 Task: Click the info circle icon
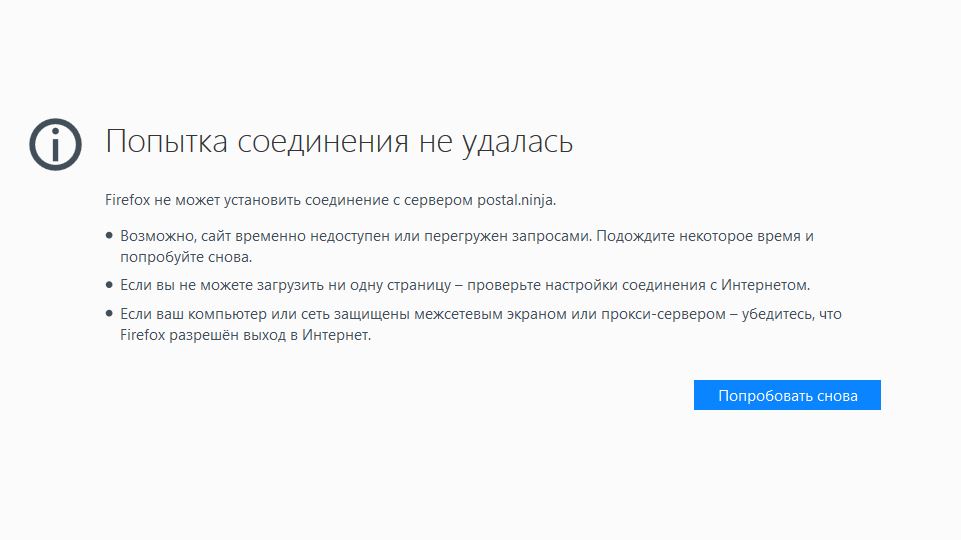(55, 144)
